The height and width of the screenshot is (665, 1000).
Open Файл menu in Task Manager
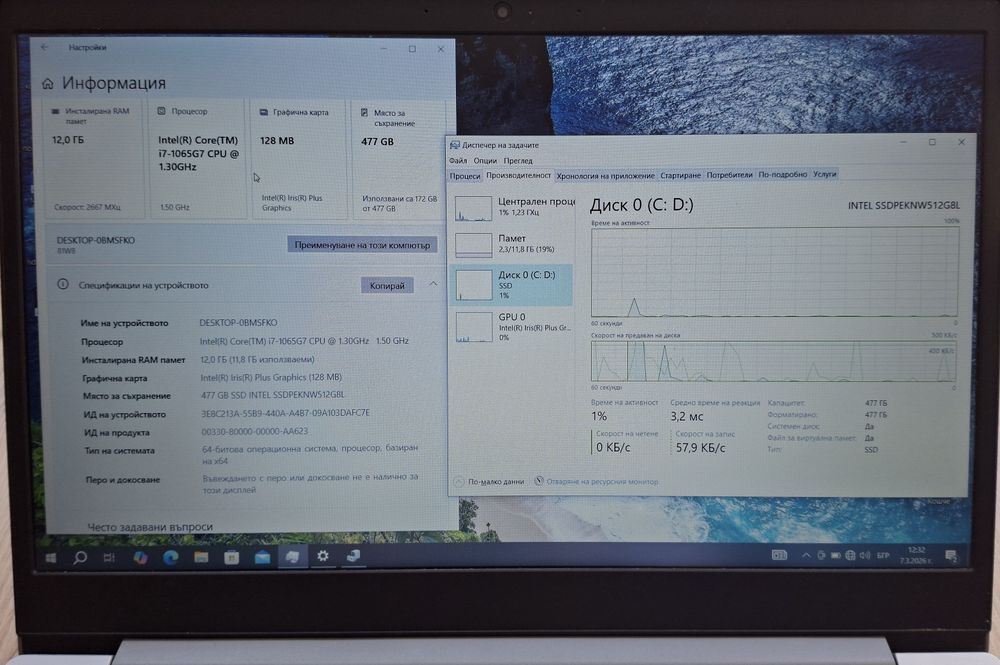pyautogui.click(x=458, y=161)
